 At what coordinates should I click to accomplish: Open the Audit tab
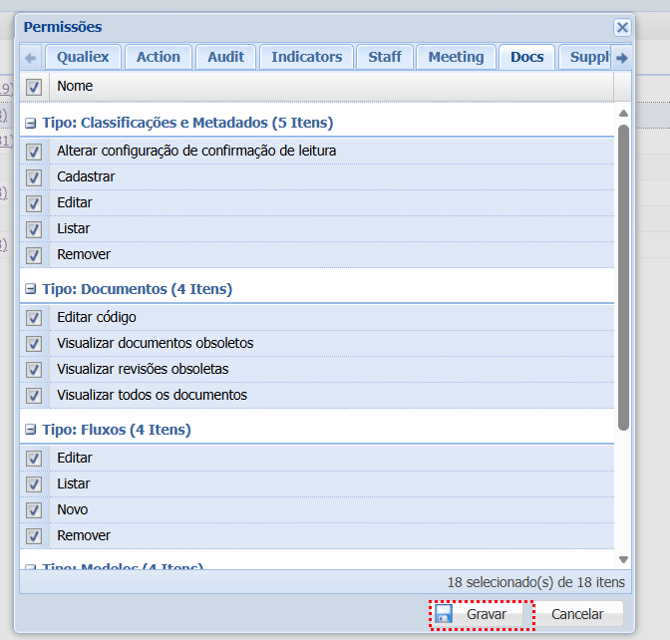tap(225, 57)
